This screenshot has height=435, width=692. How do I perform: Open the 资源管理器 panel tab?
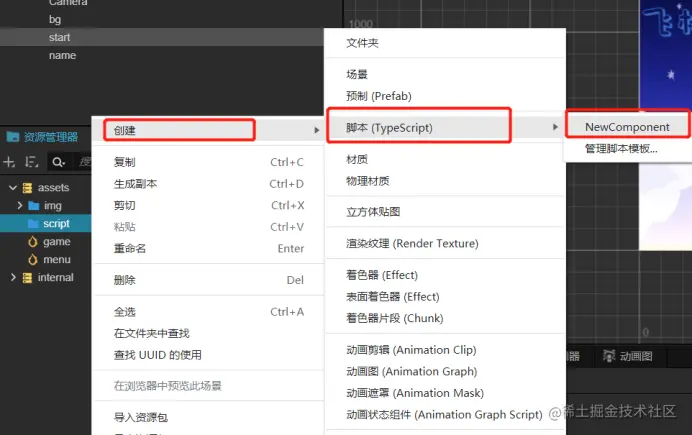point(43,137)
